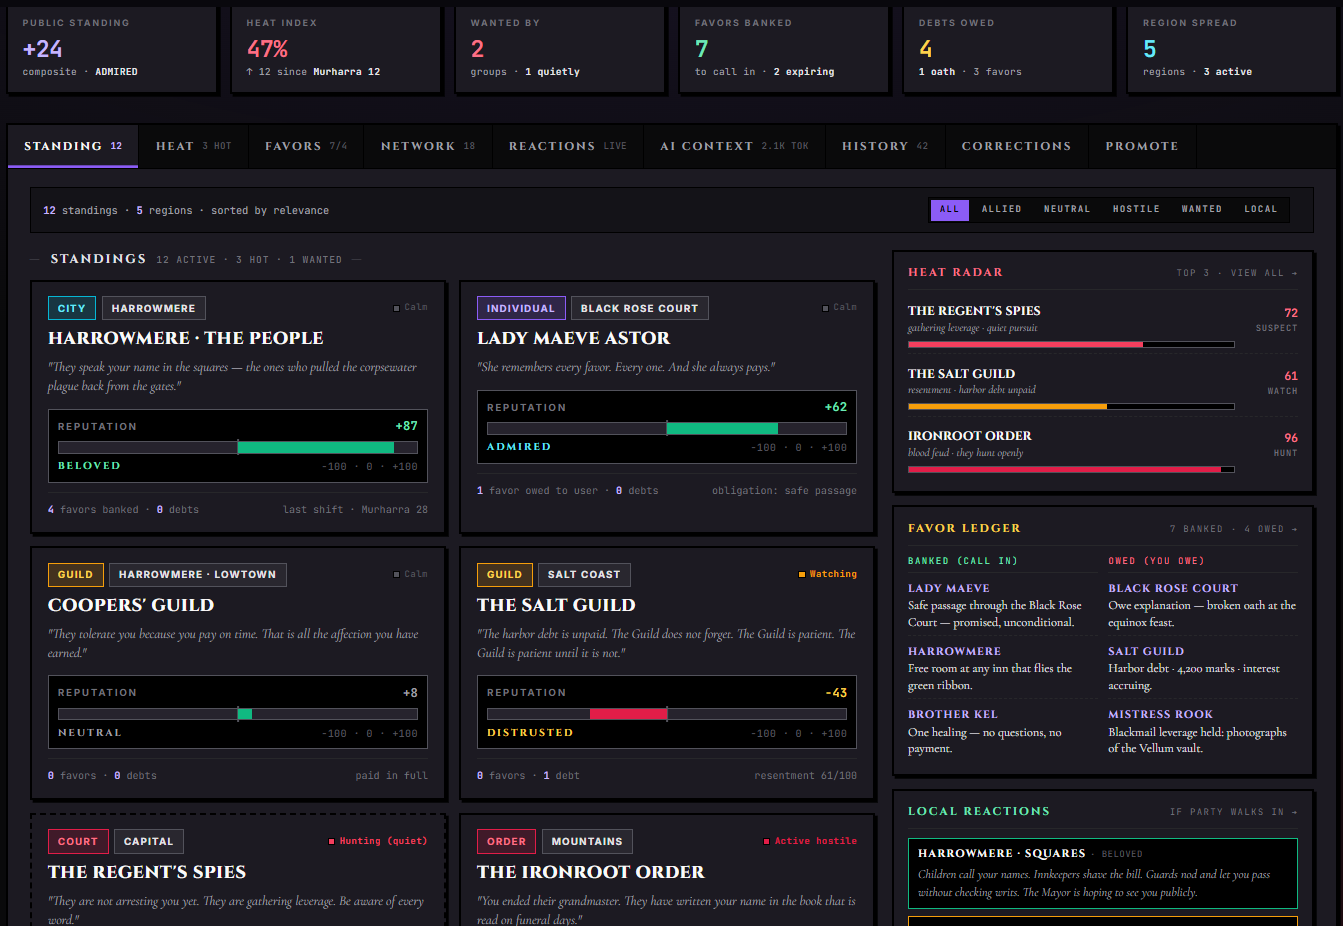Open the Favors tab
The image size is (1343, 926).
(306, 146)
